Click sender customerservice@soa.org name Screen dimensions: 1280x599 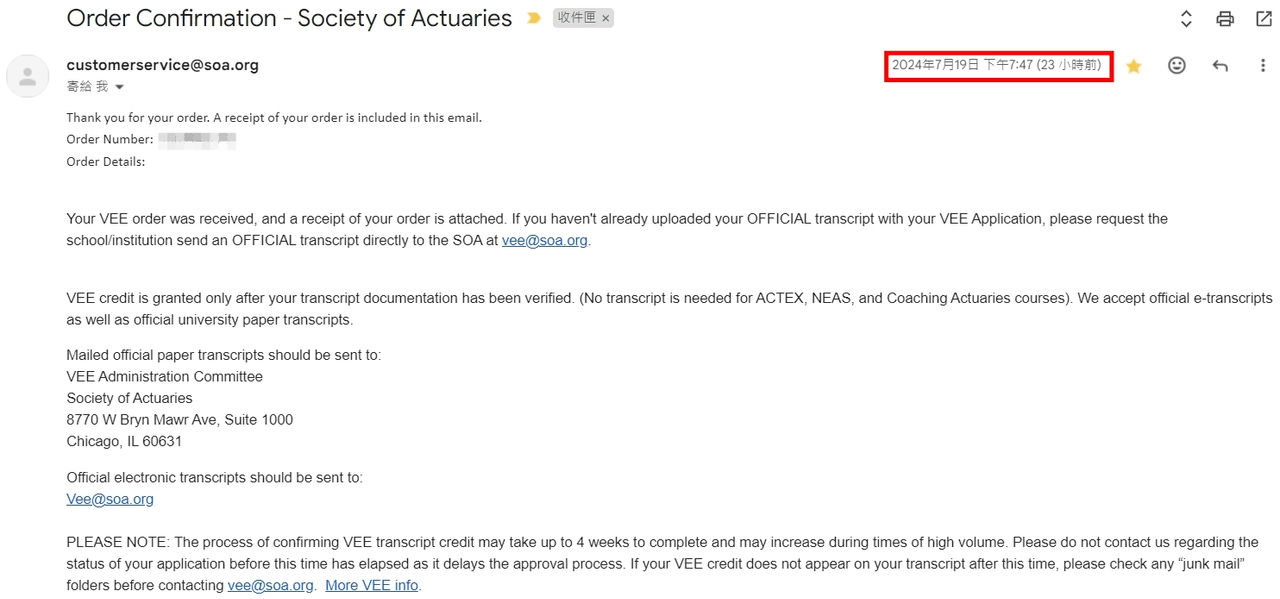point(162,65)
